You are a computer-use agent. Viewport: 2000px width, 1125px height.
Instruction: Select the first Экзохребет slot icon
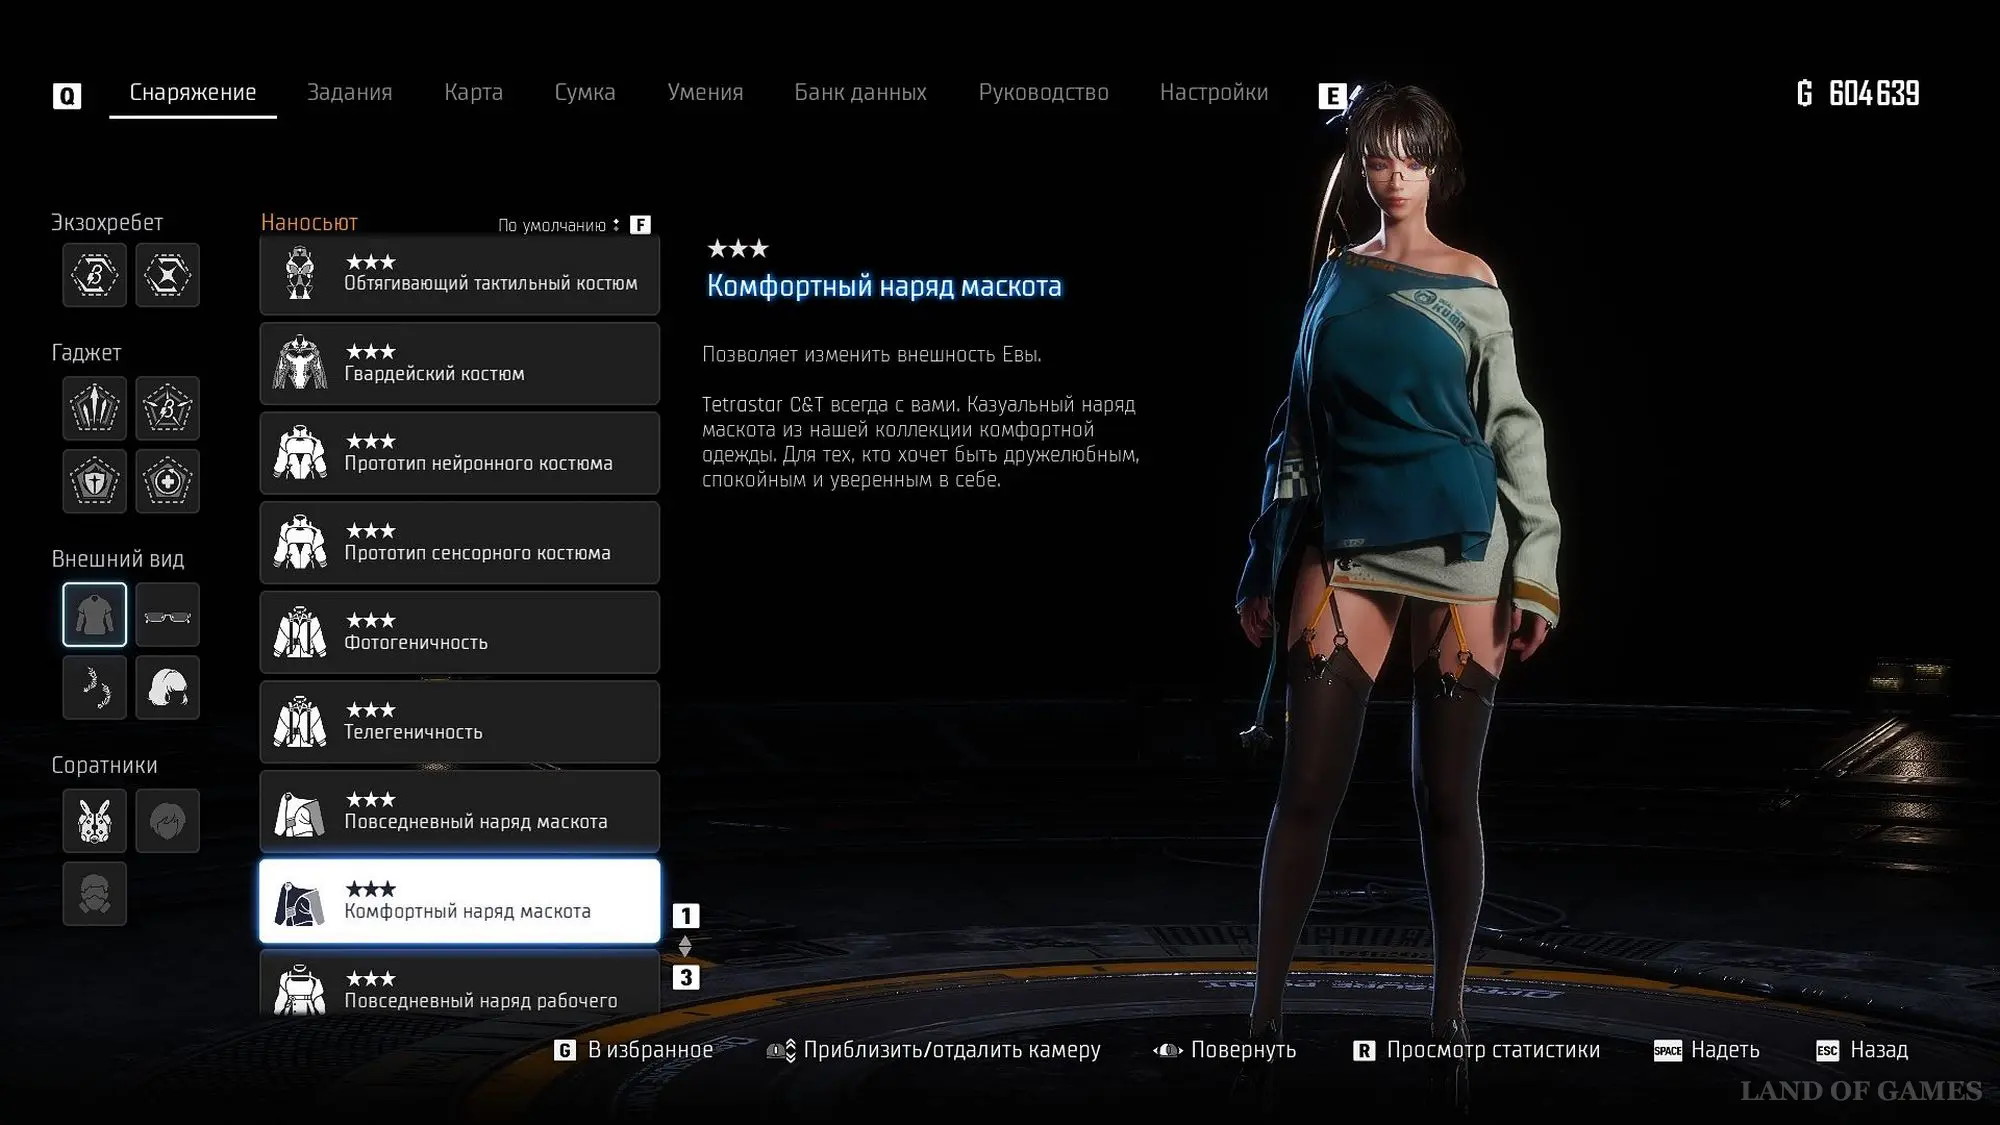(x=95, y=275)
